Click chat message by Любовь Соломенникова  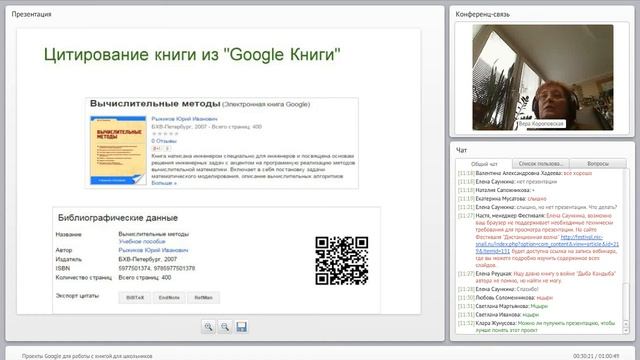[x=505, y=298]
